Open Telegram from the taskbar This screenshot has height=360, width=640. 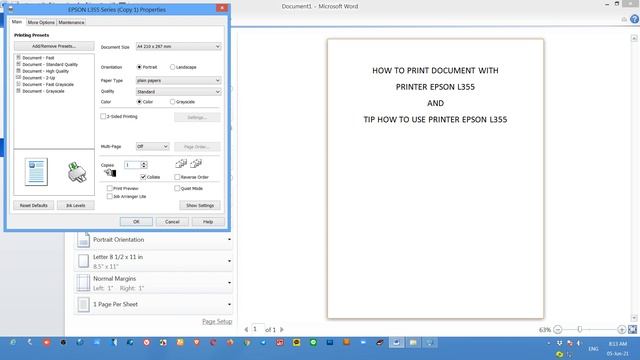264,342
